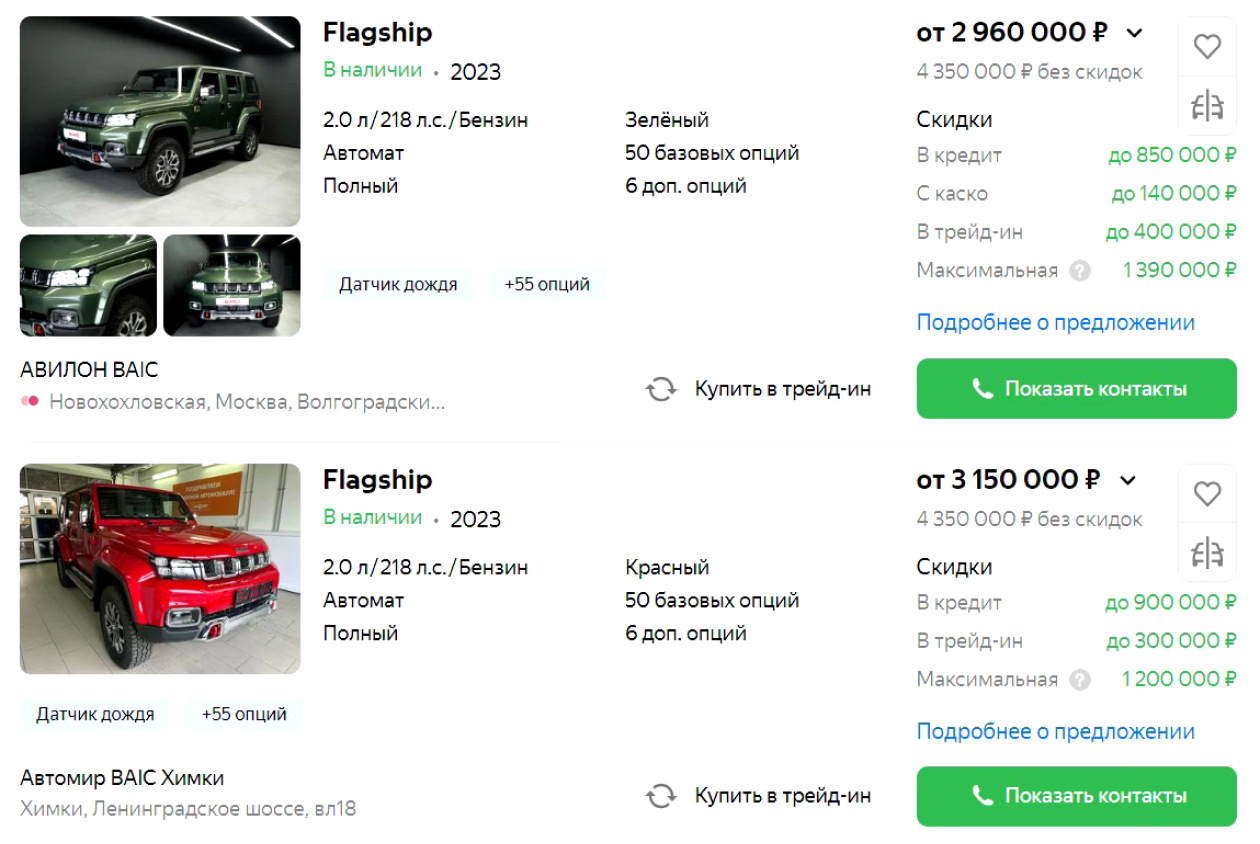Click help icon next to first Максимальная
Screen dimensions: 1260x844
[x=1079, y=271]
